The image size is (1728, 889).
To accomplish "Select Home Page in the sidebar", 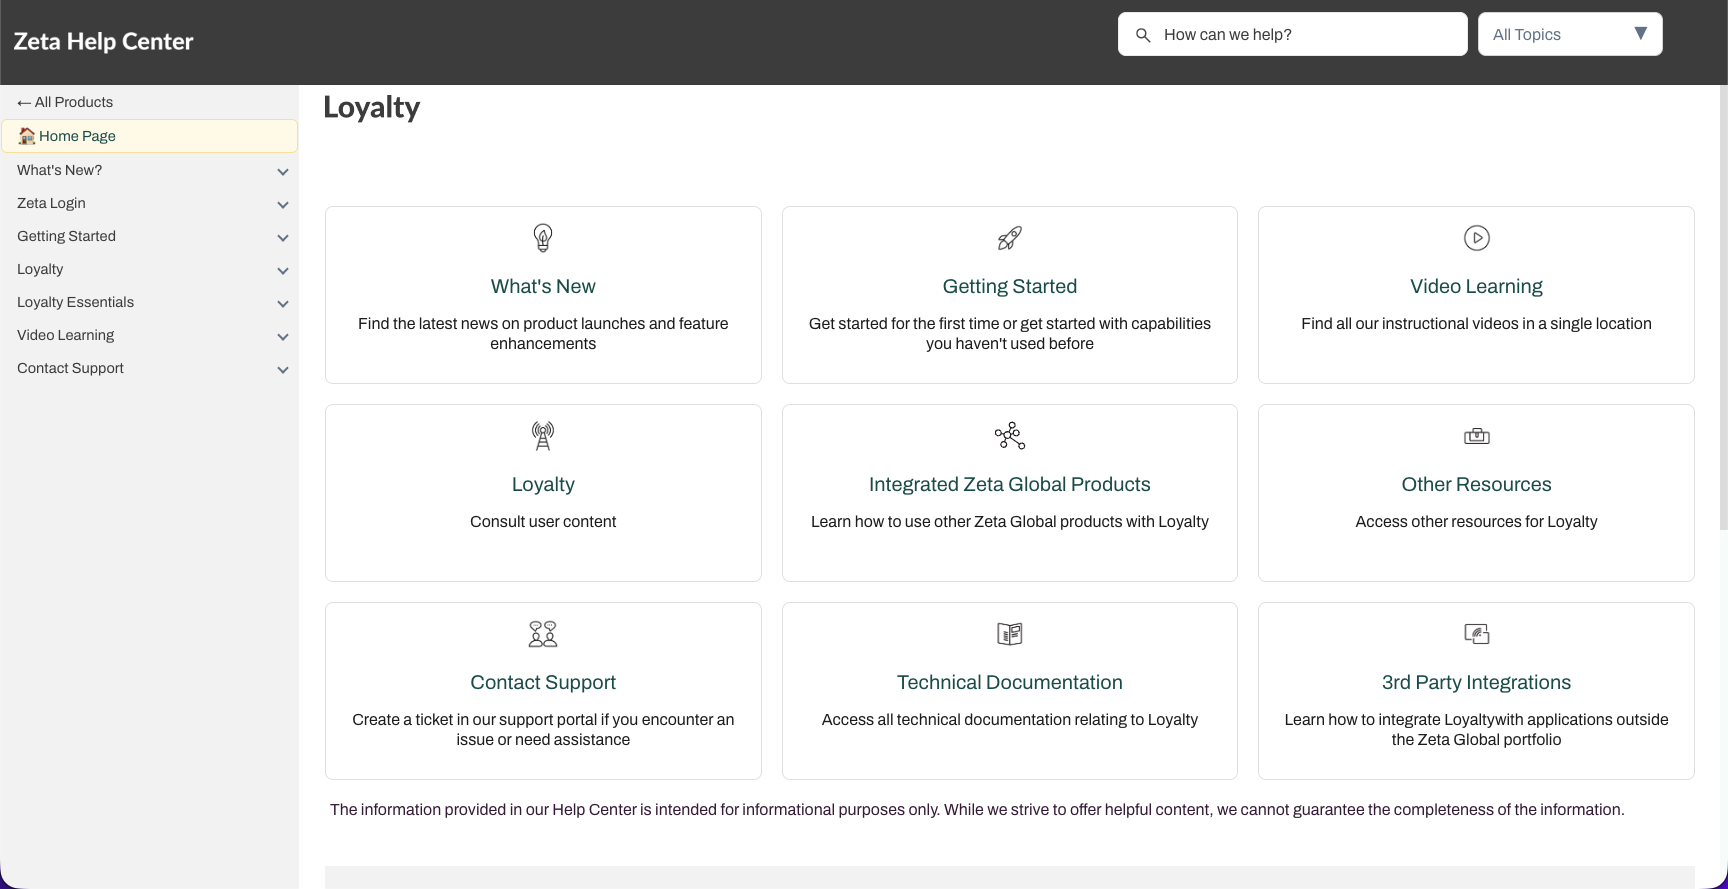I will click(77, 136).
